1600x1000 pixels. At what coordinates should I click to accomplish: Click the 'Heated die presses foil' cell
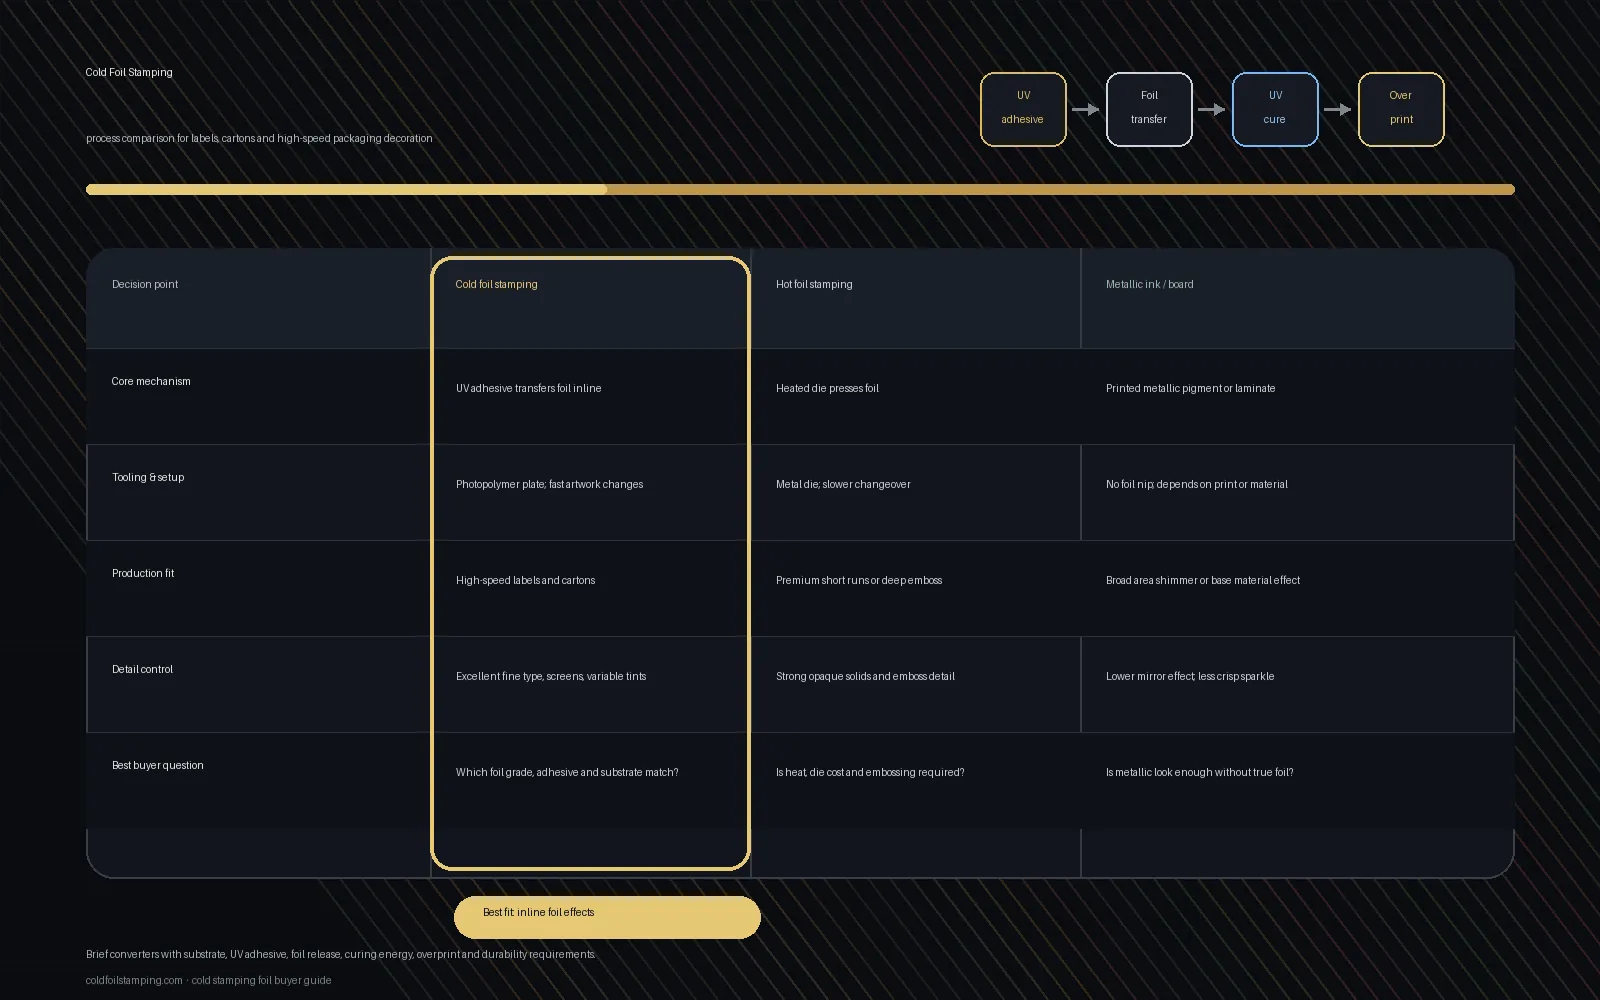coord(827,388)
